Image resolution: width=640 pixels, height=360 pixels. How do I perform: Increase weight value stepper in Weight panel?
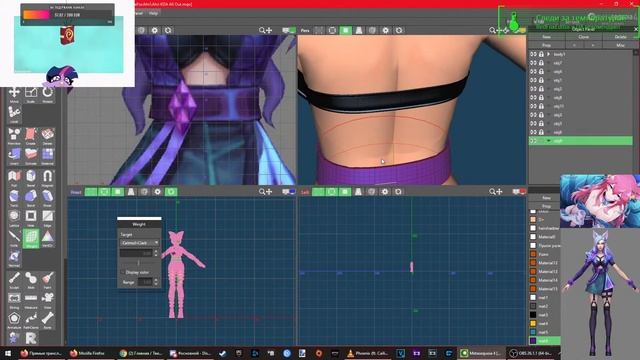156,252
